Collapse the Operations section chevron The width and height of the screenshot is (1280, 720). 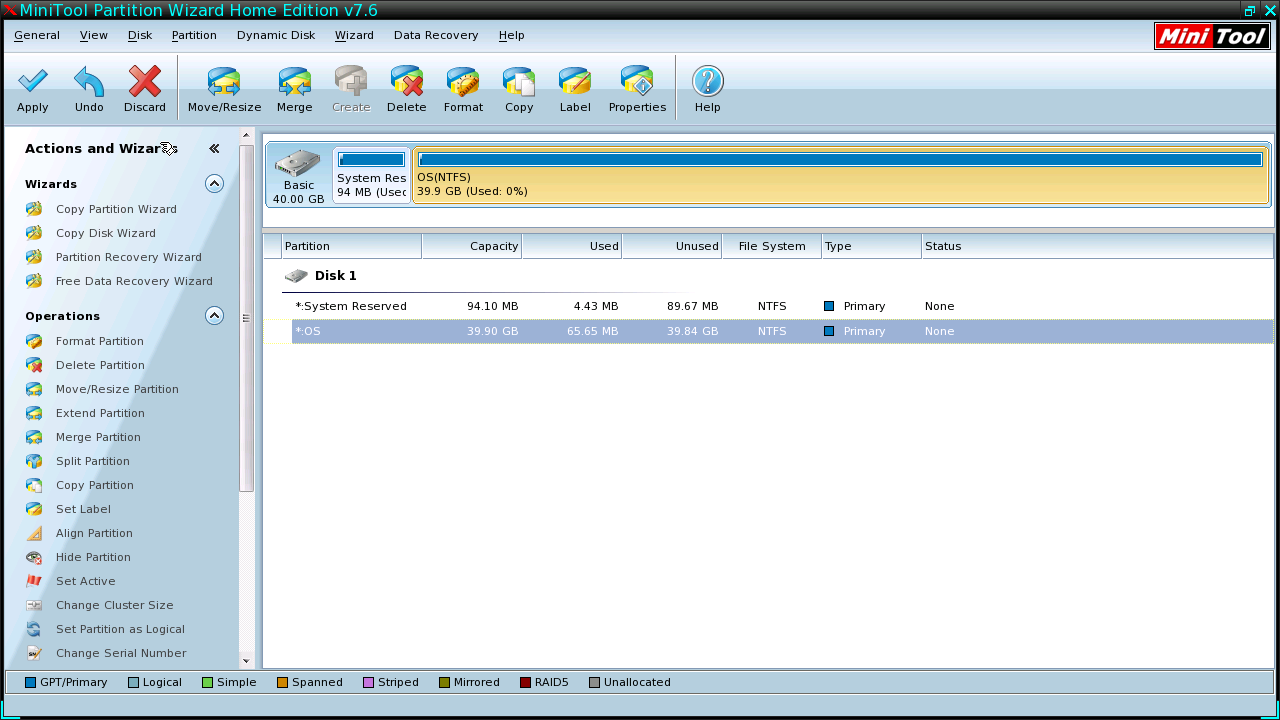(214, 315)
